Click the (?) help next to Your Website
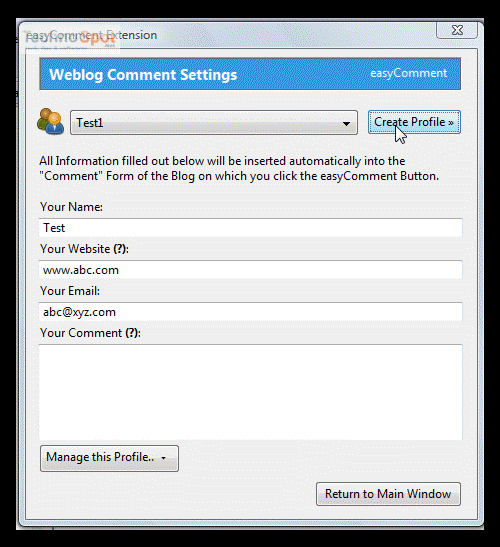The width and height of the screenshot is (500, 547). tap(120, 249)
